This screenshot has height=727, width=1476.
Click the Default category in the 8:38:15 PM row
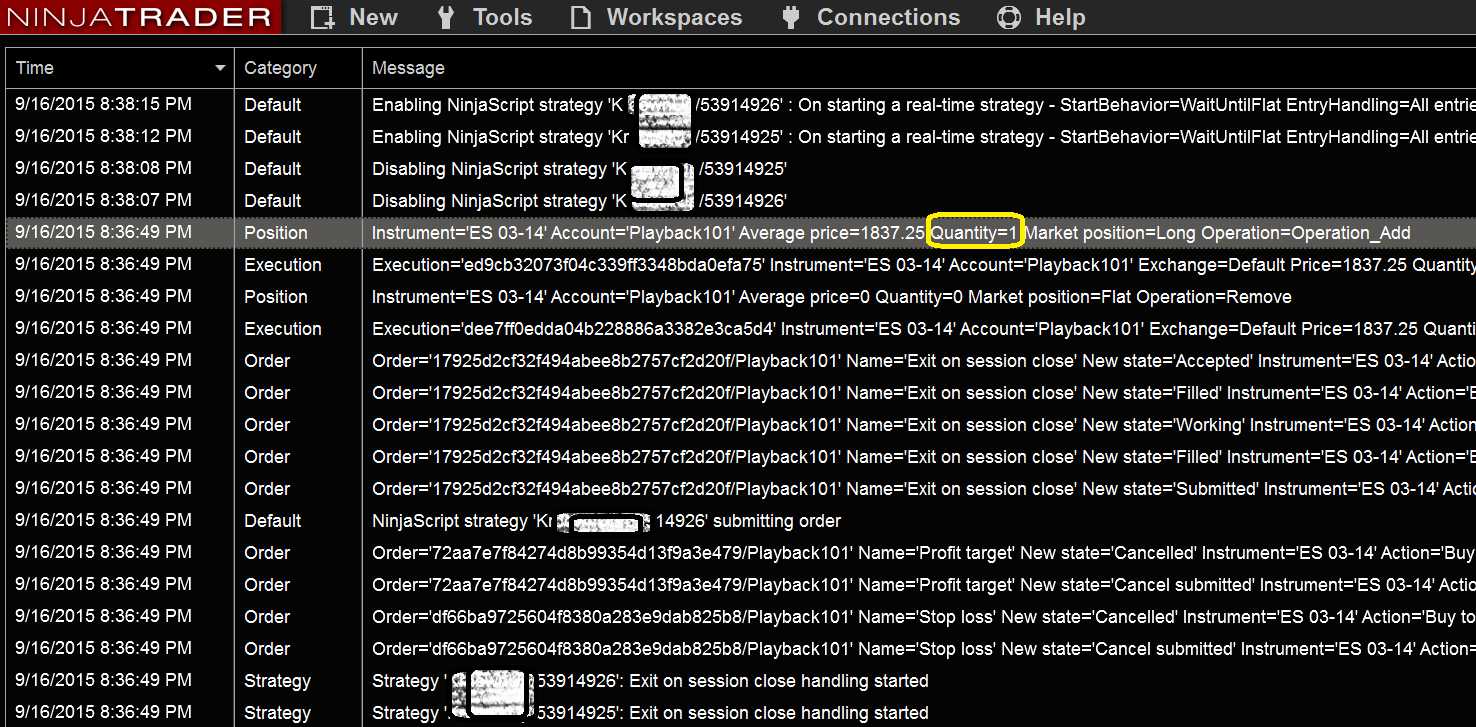point(273,105)
